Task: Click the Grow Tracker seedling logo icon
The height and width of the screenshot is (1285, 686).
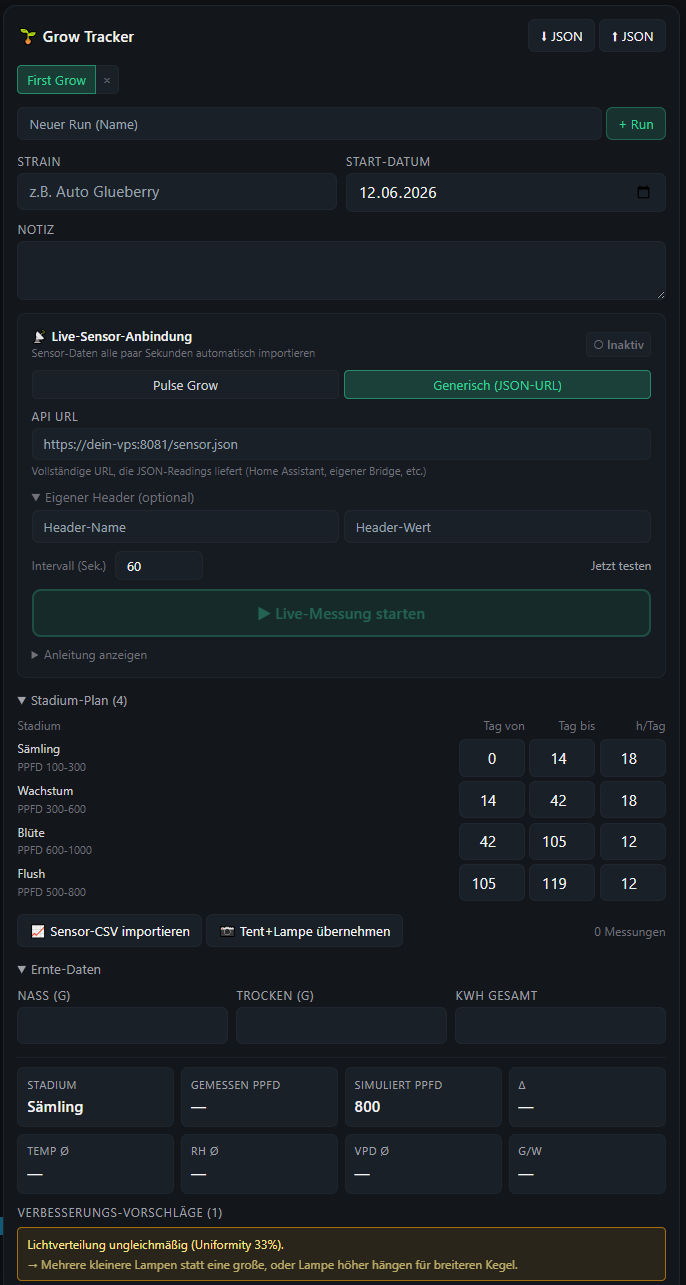Action: [27, 37]
